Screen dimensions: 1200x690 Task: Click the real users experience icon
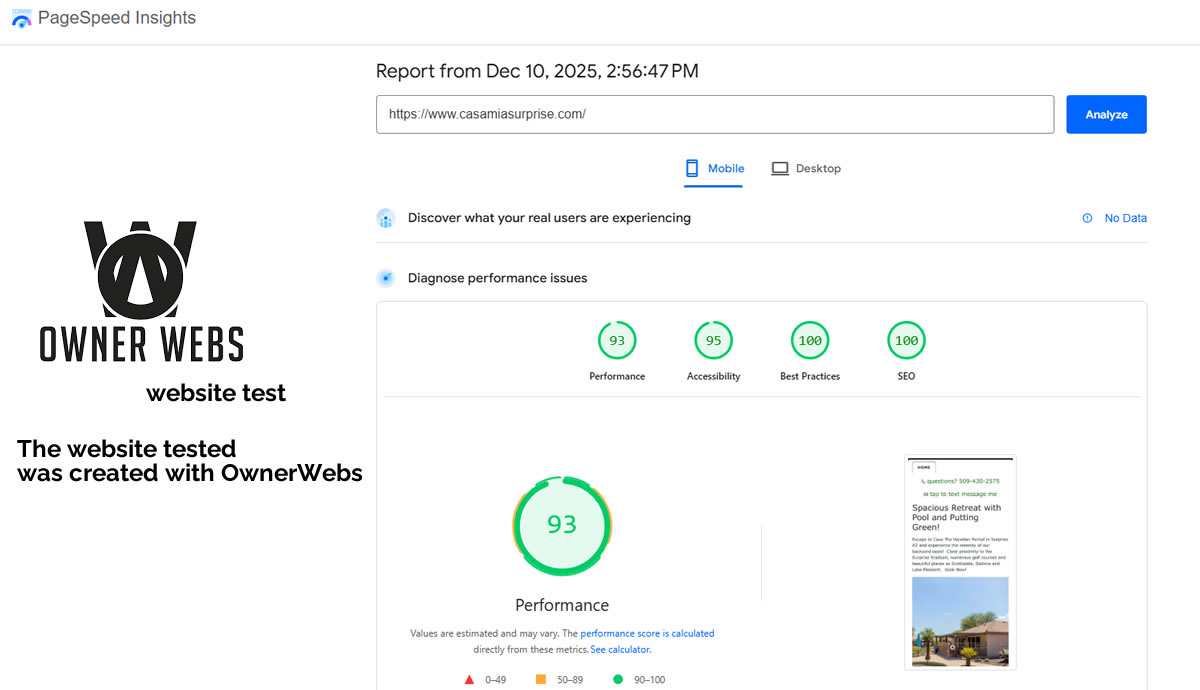click(386, 218)
